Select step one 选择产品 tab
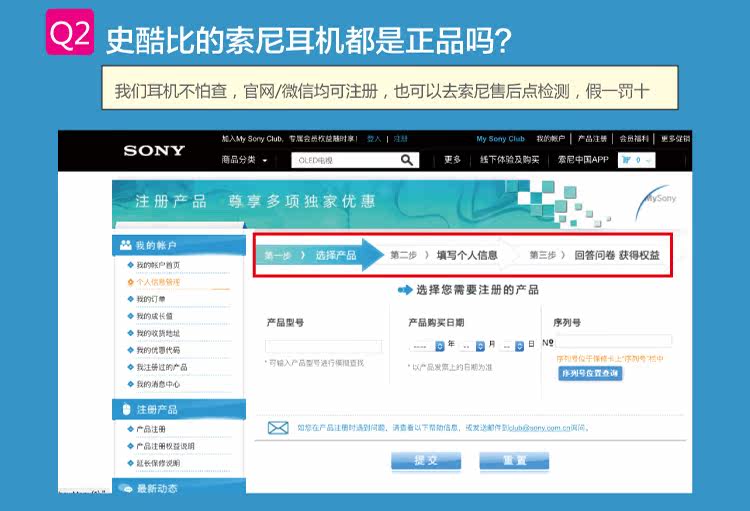Viewport: 750px width, 511px height. point(320,256)
